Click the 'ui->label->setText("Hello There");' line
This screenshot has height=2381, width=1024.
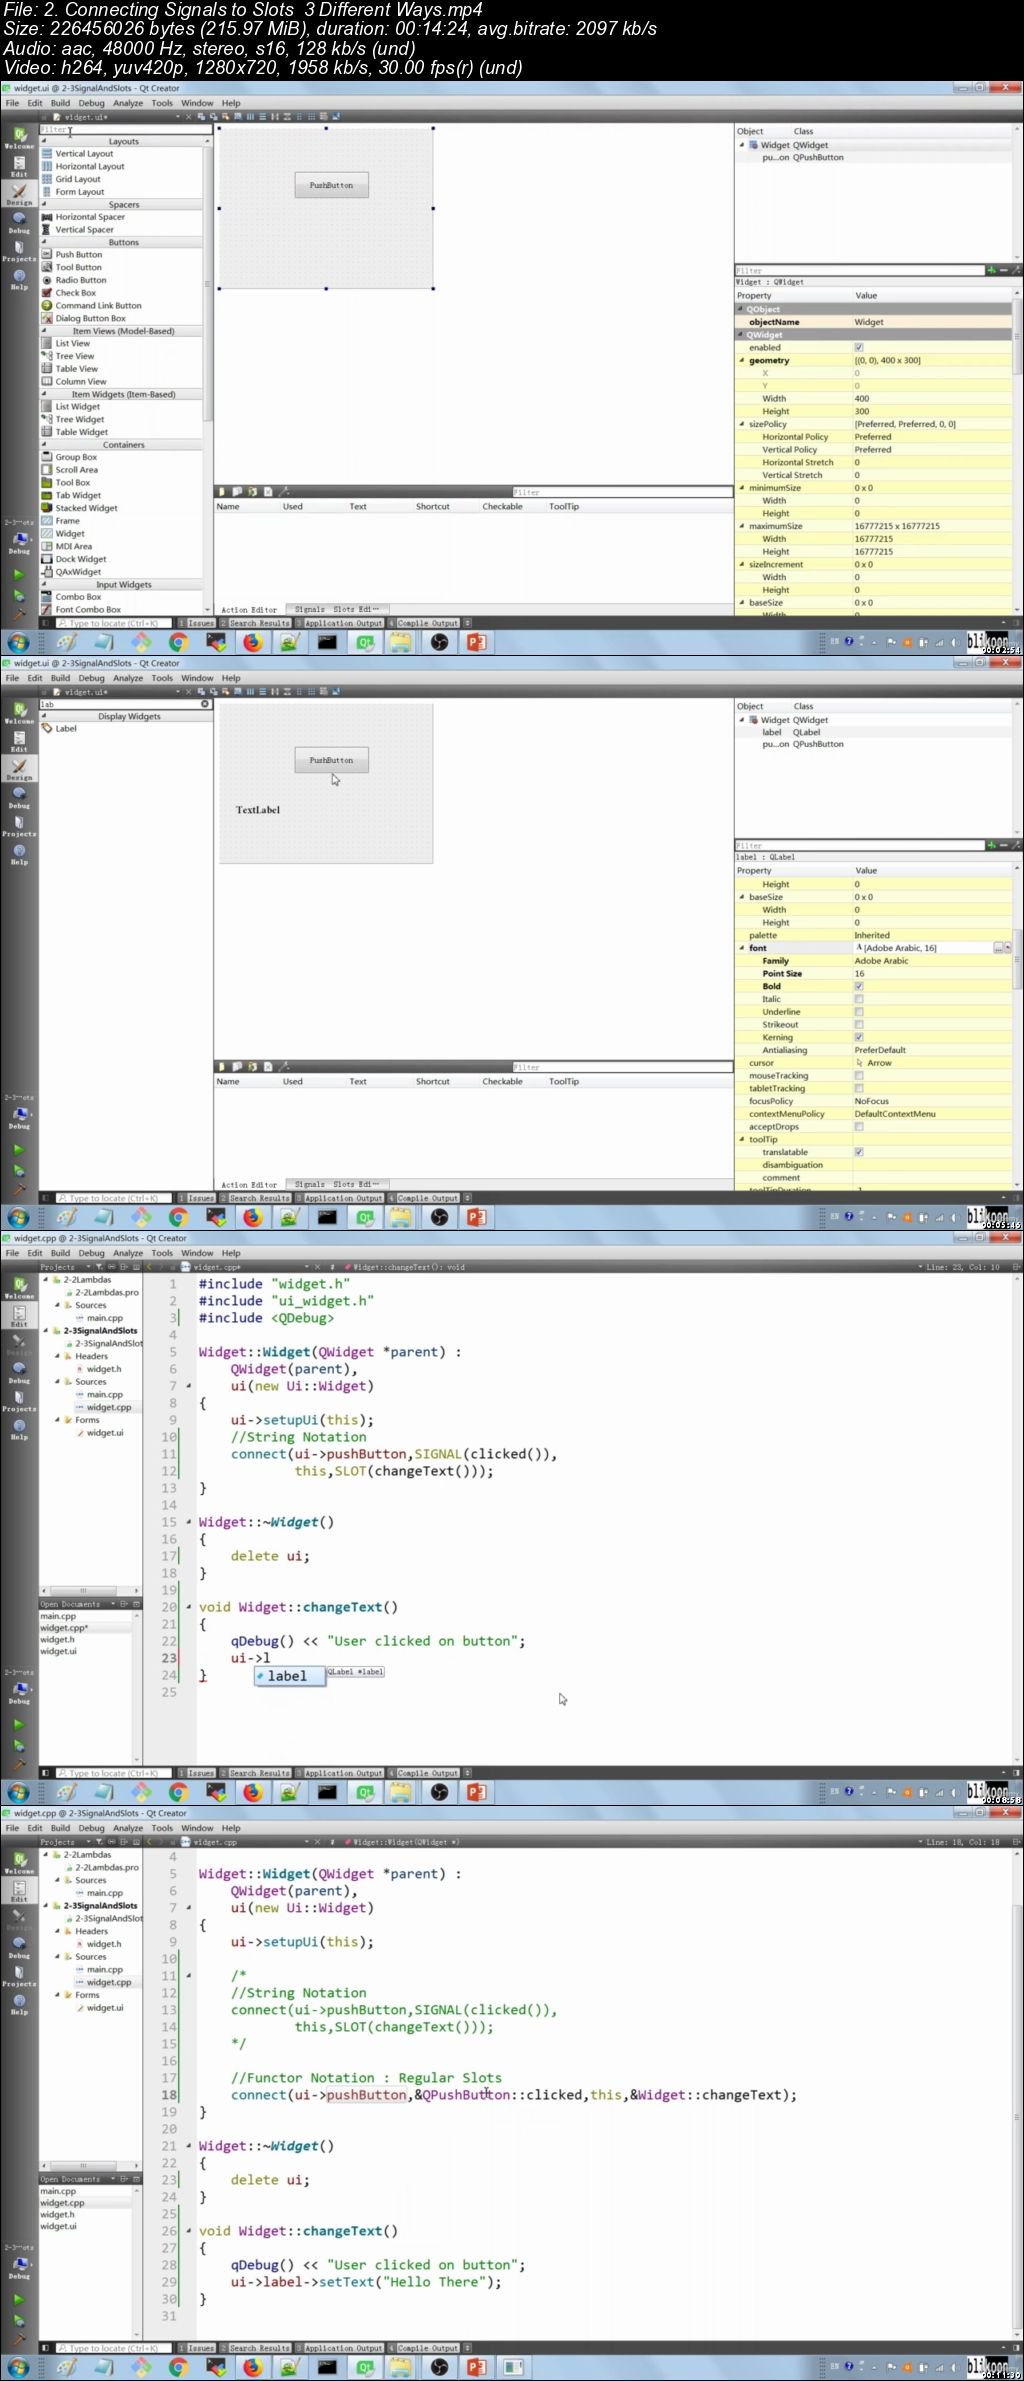[x=366, y=2282]
